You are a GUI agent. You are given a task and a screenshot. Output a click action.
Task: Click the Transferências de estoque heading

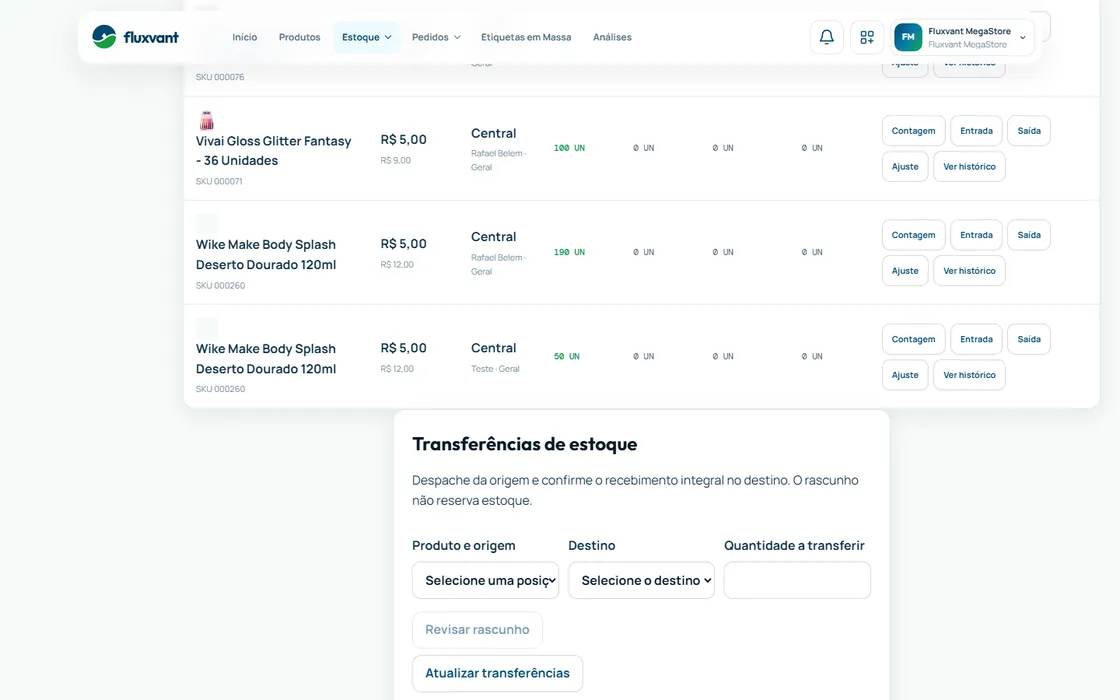pyautogui.click(x=524, y=444)
